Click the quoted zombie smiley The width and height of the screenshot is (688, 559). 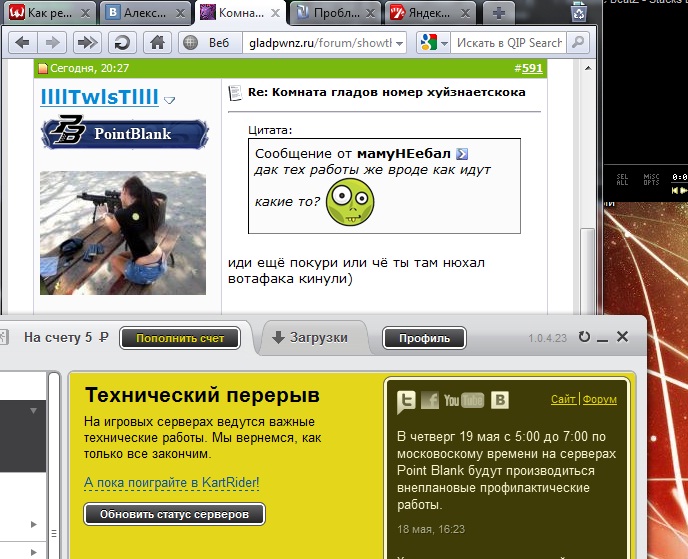(350, 202)
